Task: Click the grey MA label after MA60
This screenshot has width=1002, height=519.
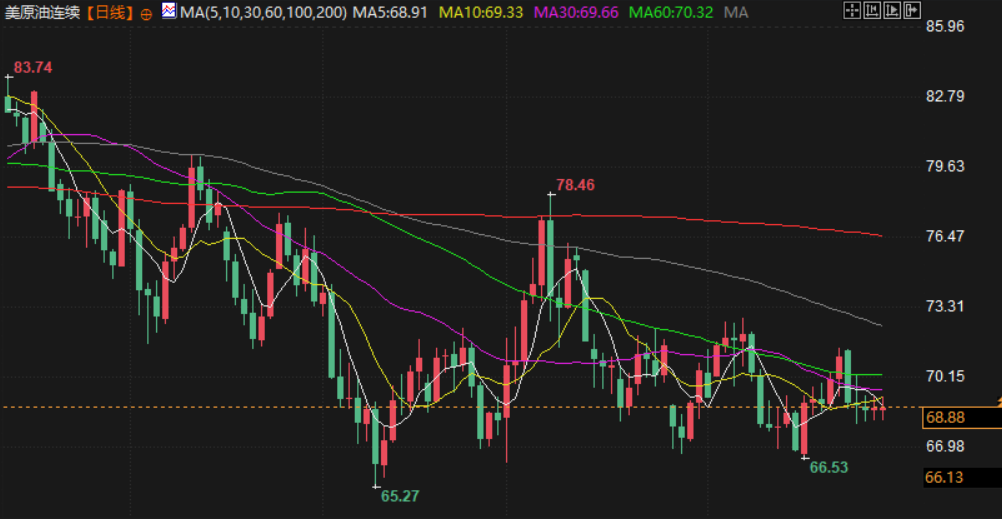Action: pyautogui.click(x=736, y=12)
